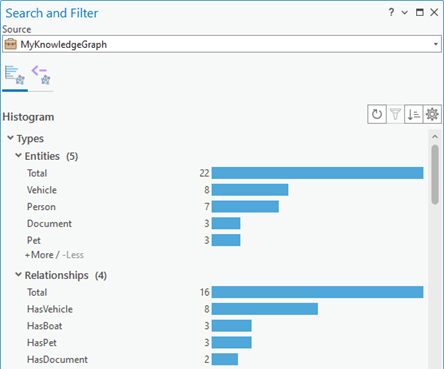This screenshot has width=444, height=369.
Task: Select the HasVehicle relationship bar
Action: coord(265,309)
